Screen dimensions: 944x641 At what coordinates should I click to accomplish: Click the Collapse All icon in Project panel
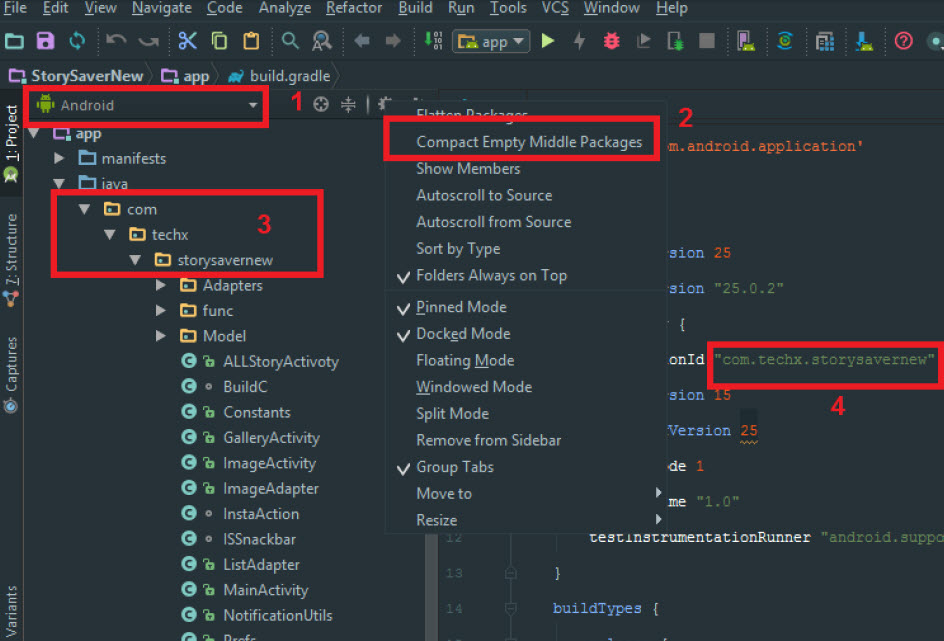pos(348,104)
